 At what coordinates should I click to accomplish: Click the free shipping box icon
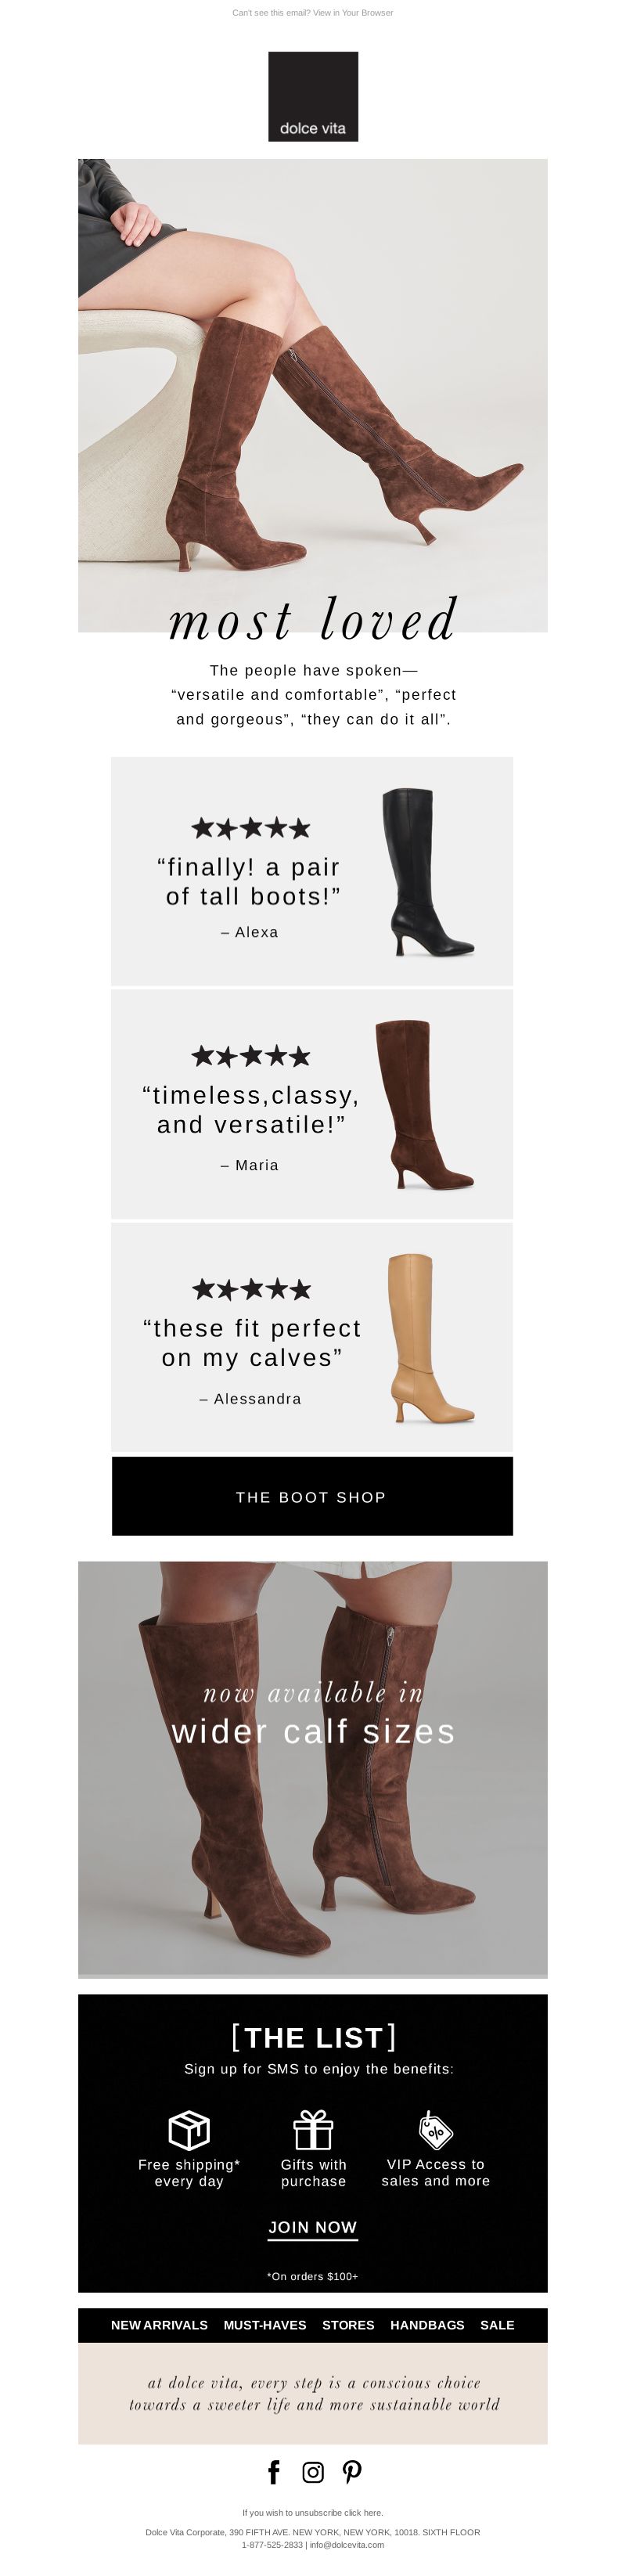(189, 2130)
